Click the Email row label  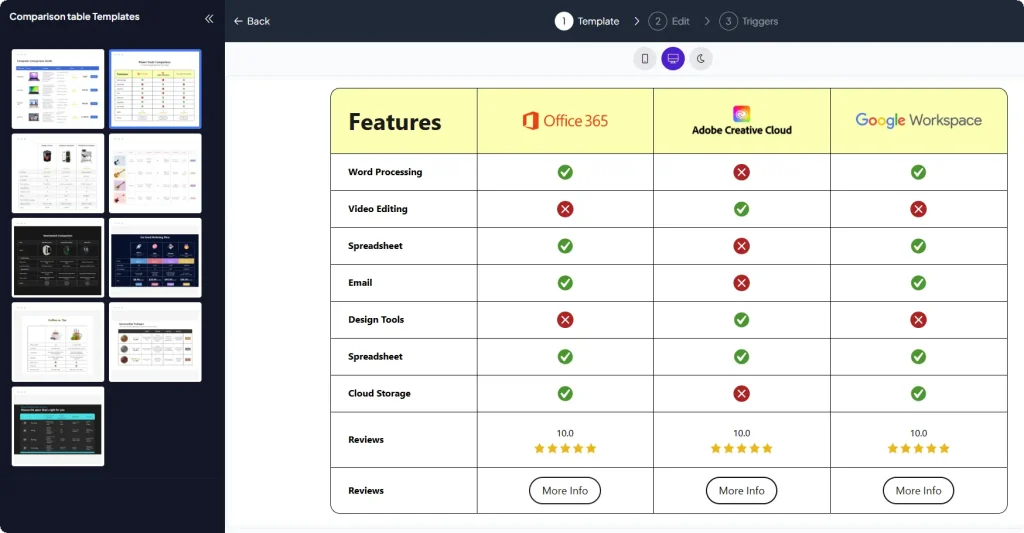(360, 283)
